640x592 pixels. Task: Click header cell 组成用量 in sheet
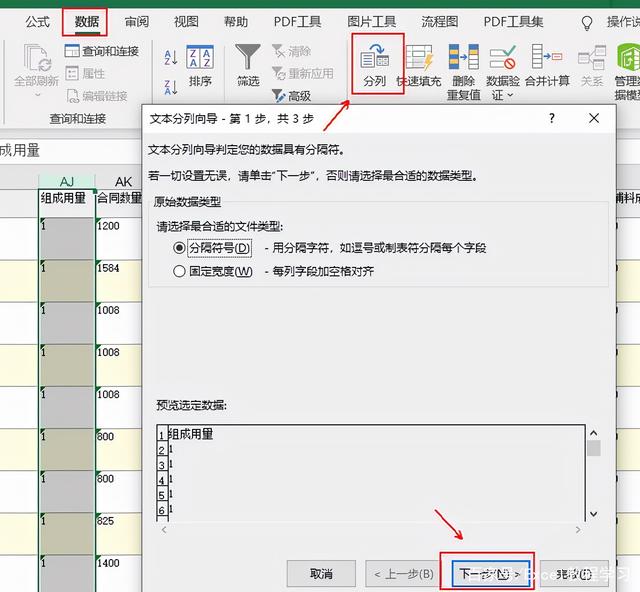tap(67, 203)
